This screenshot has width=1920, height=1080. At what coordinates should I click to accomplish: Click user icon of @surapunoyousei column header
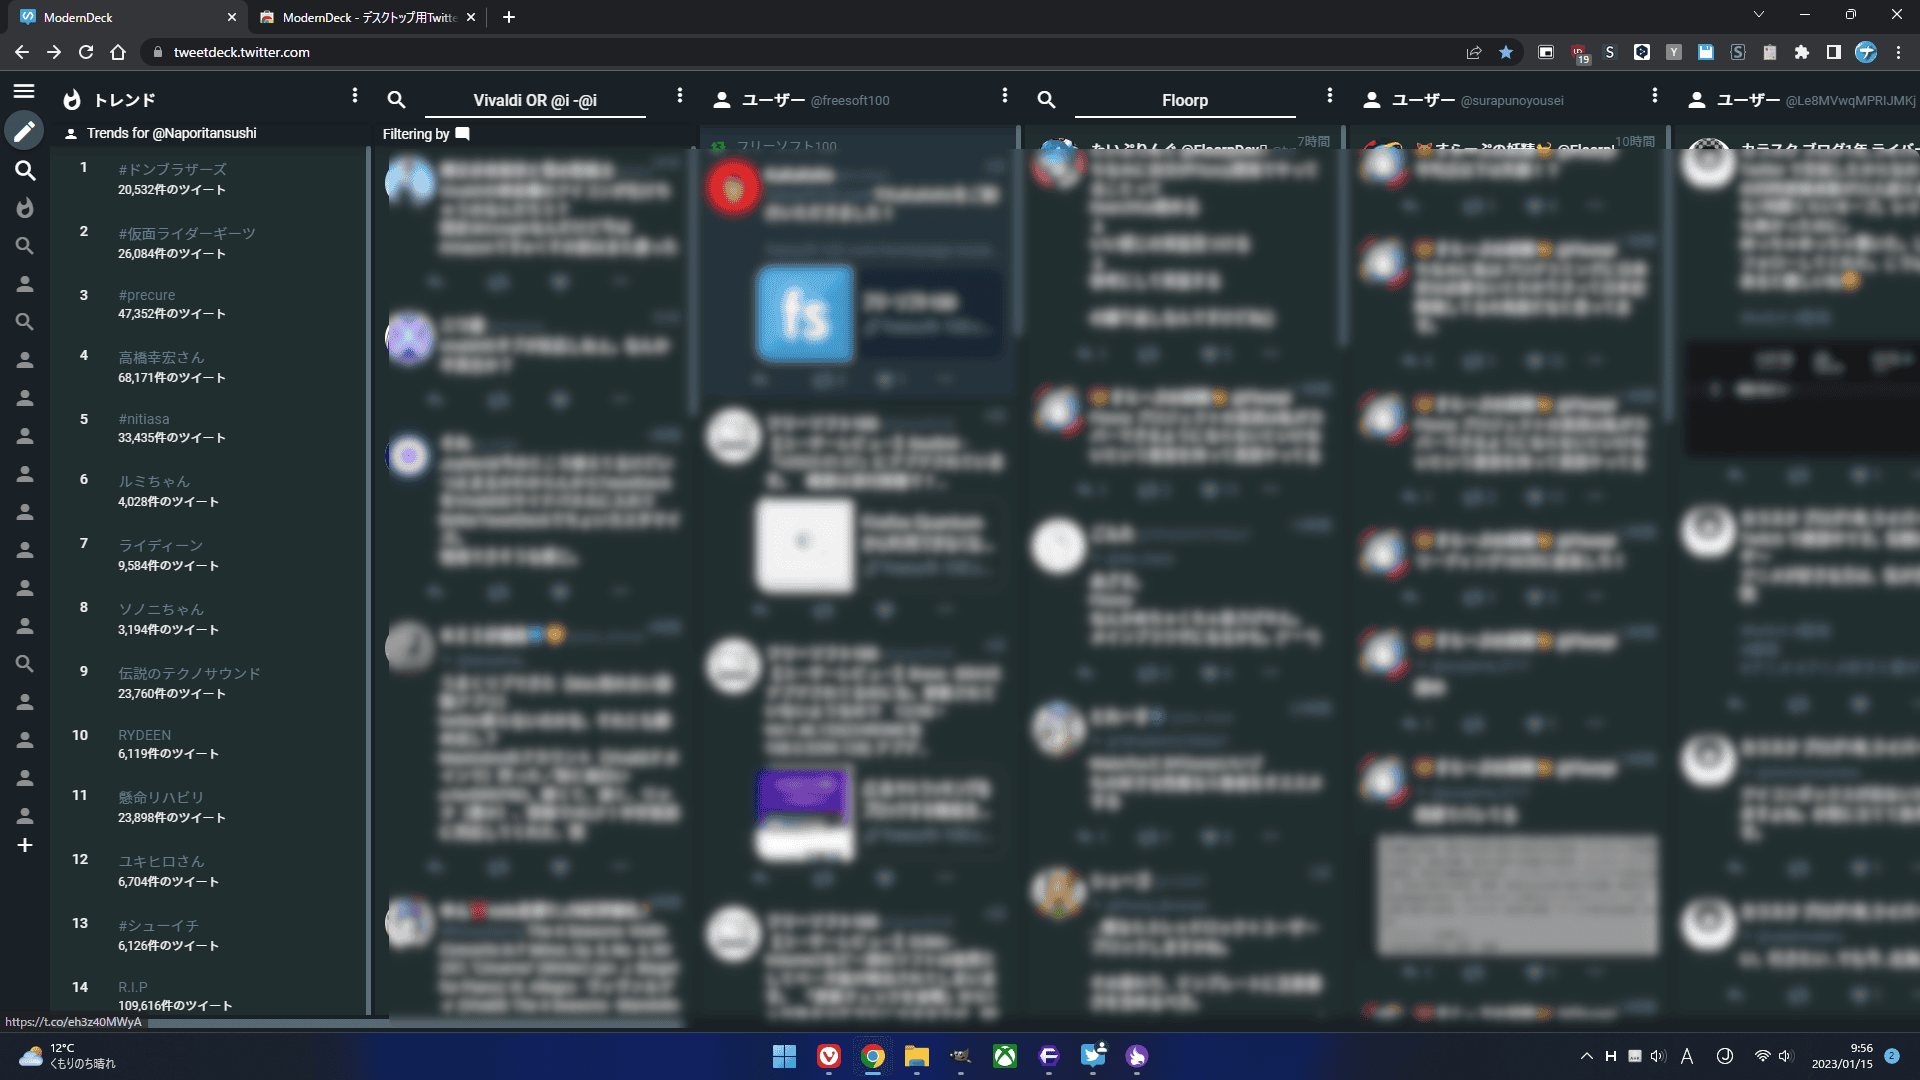point(1372,100)
